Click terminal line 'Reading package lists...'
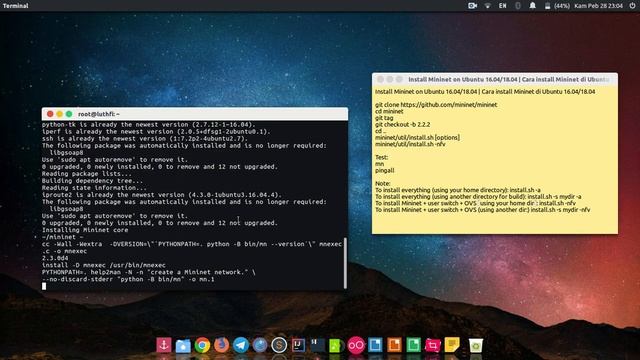Image resolution: width=640 pixels, height=360 pixels. pyautogui.click(x=86, y=173)
